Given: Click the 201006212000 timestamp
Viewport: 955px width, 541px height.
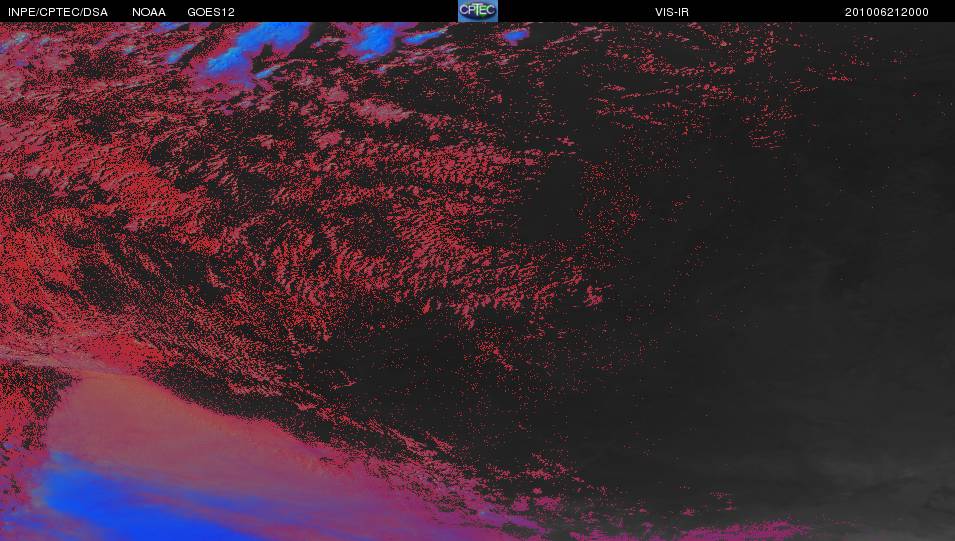Looking at the screenshot, I should pos(886,12).
